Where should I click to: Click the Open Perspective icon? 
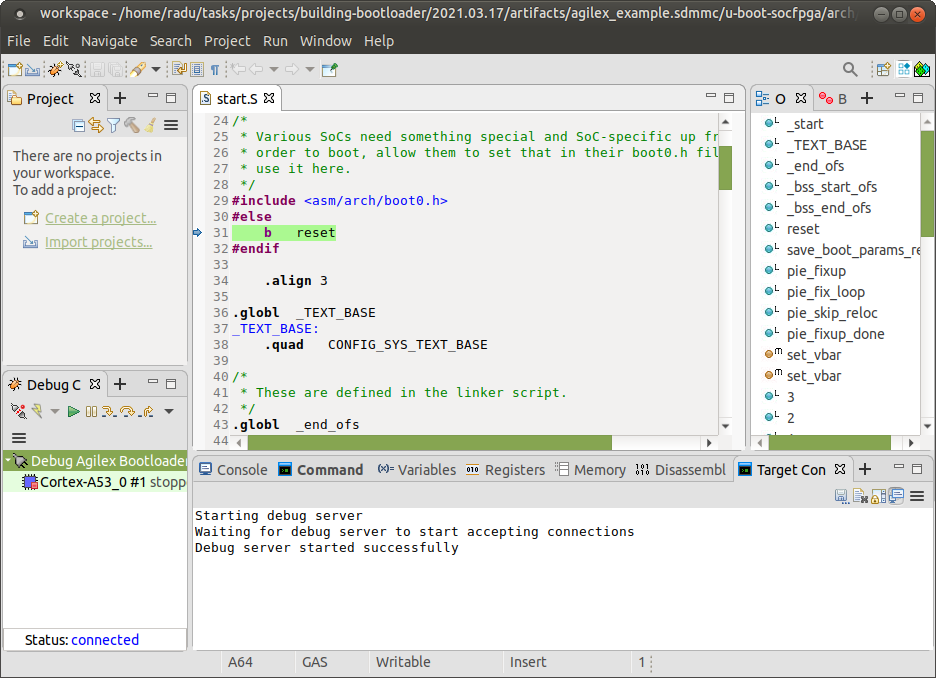[883, 69]
